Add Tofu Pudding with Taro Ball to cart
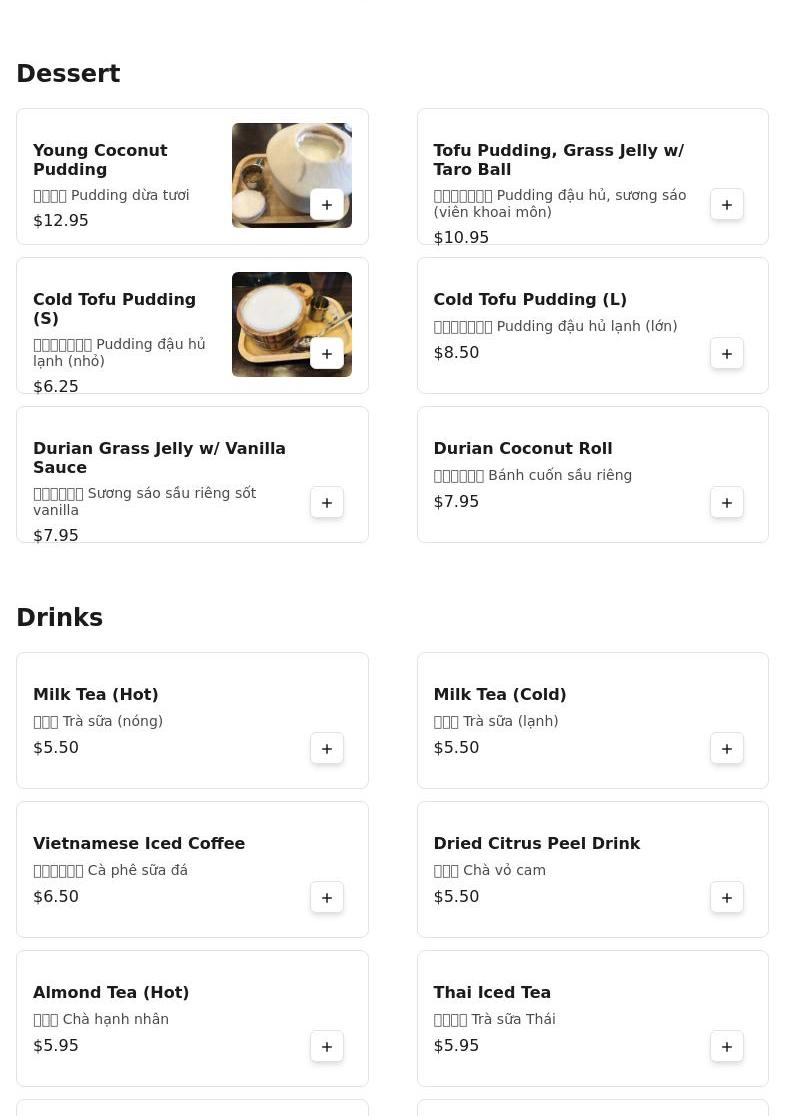 point(727,204)
